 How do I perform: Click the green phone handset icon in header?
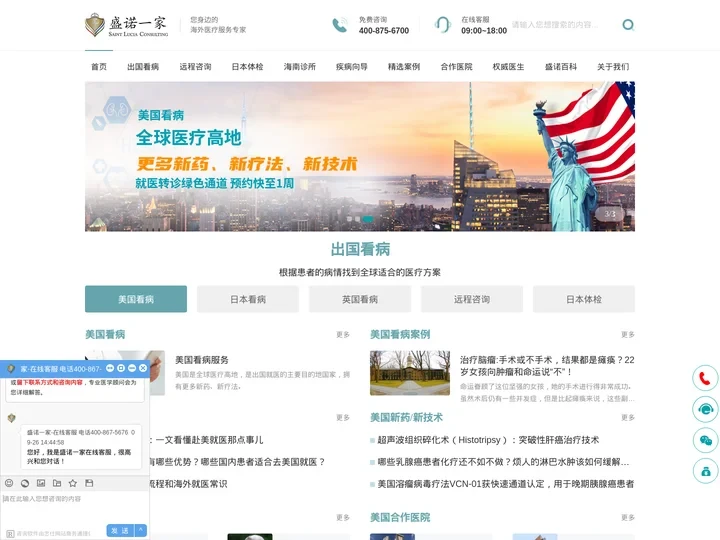340,25
